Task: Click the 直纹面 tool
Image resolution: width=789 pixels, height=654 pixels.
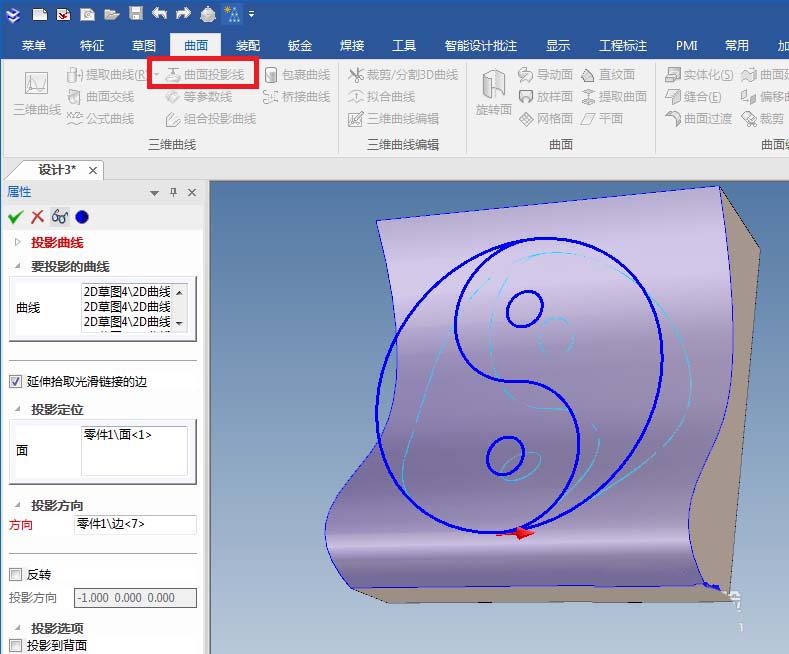Action: coord(608,75)
